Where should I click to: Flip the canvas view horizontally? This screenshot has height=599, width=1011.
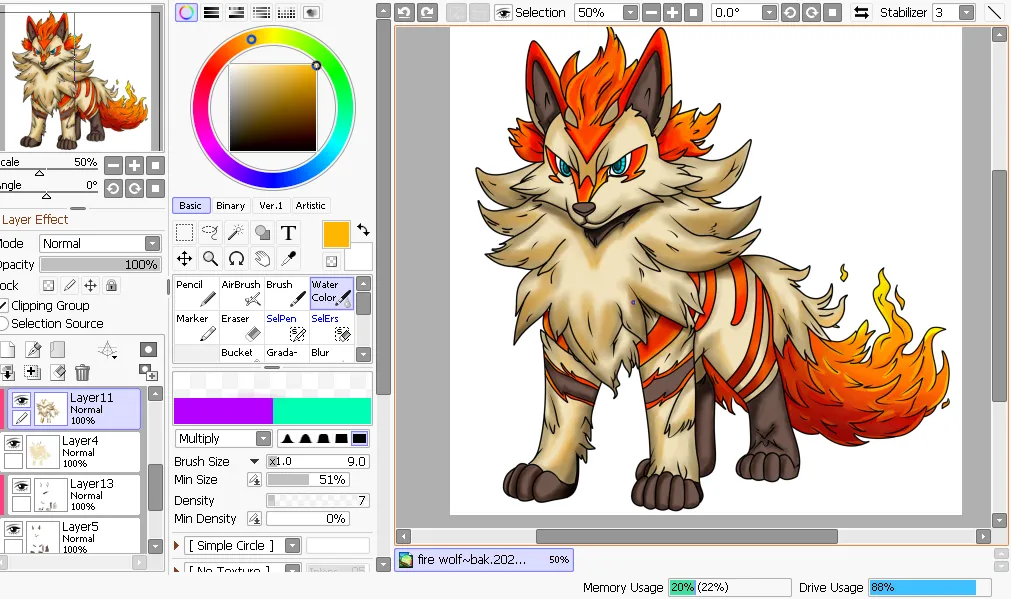[x=861, y=12]
